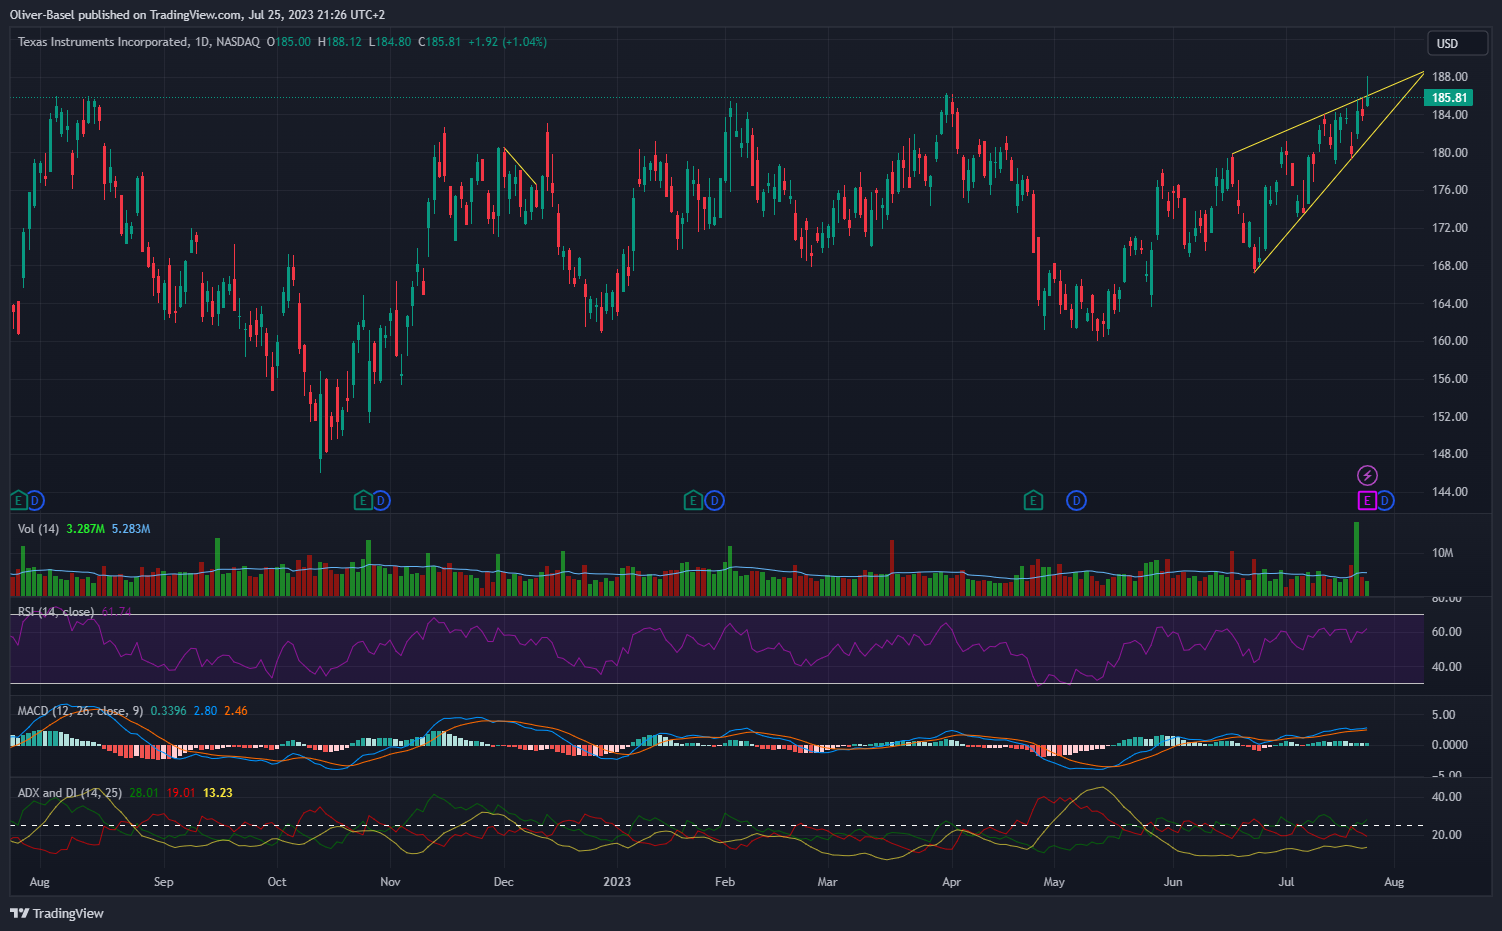This screenshot has width=1502, height=931.
Task: Click the orange 2.46 MACD signal value
Action: (x=236, y=710)
